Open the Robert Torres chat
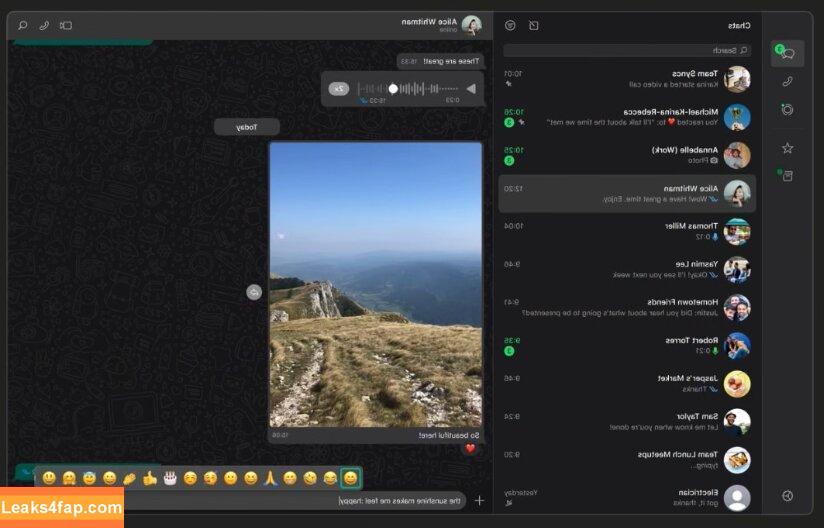824x528 pixels. (627, 346)
